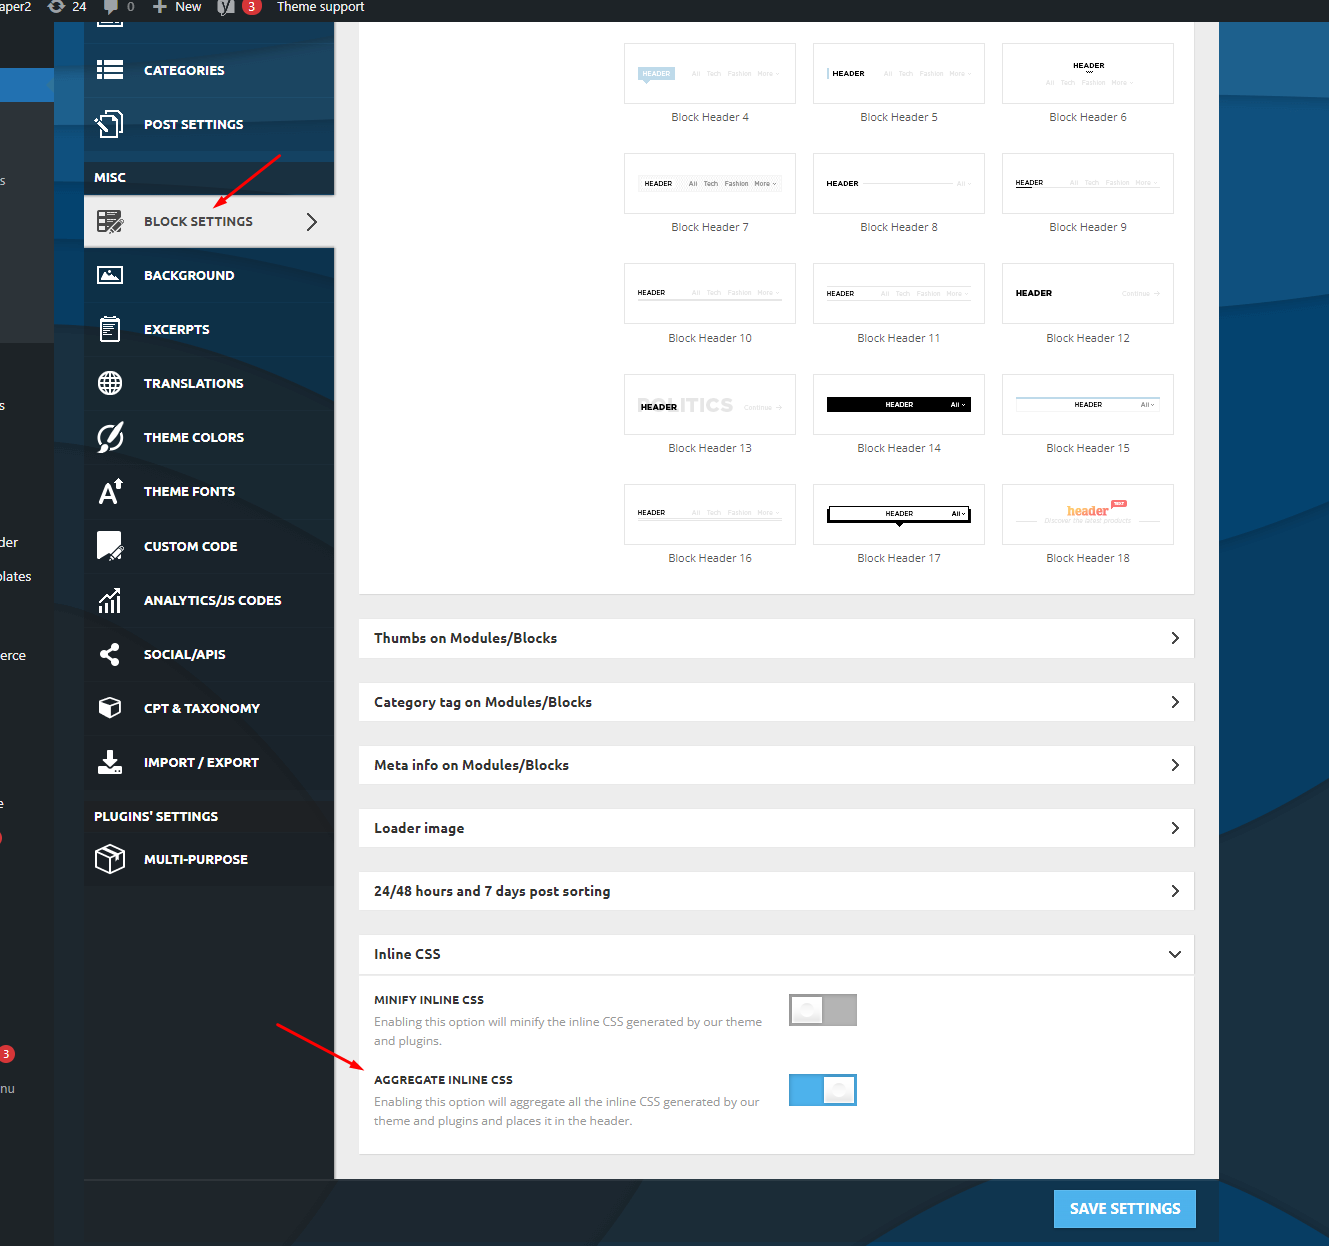Click the Social/APIs menu label
1329x1246 pixels.
point(184,654)
